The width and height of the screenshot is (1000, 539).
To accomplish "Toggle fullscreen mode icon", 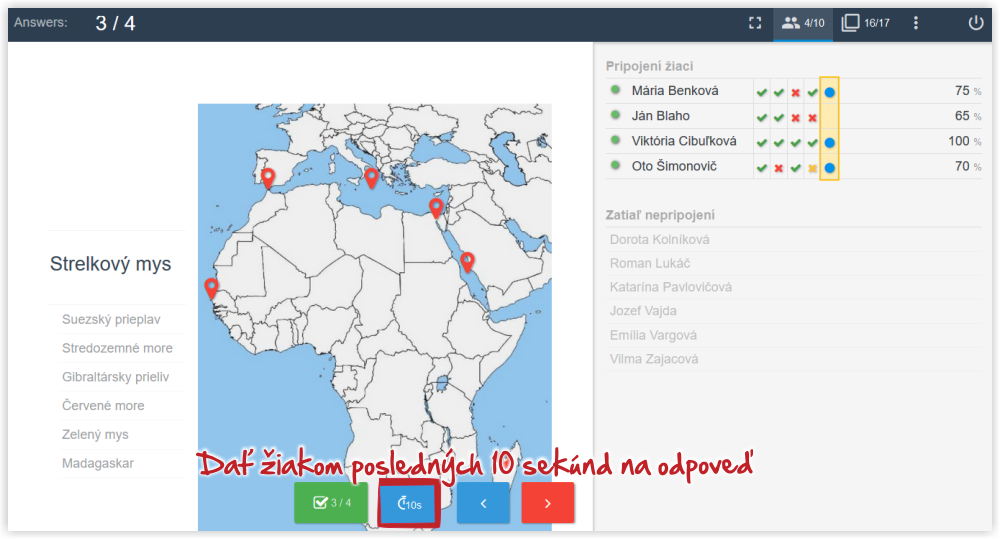I will (755, 23).
